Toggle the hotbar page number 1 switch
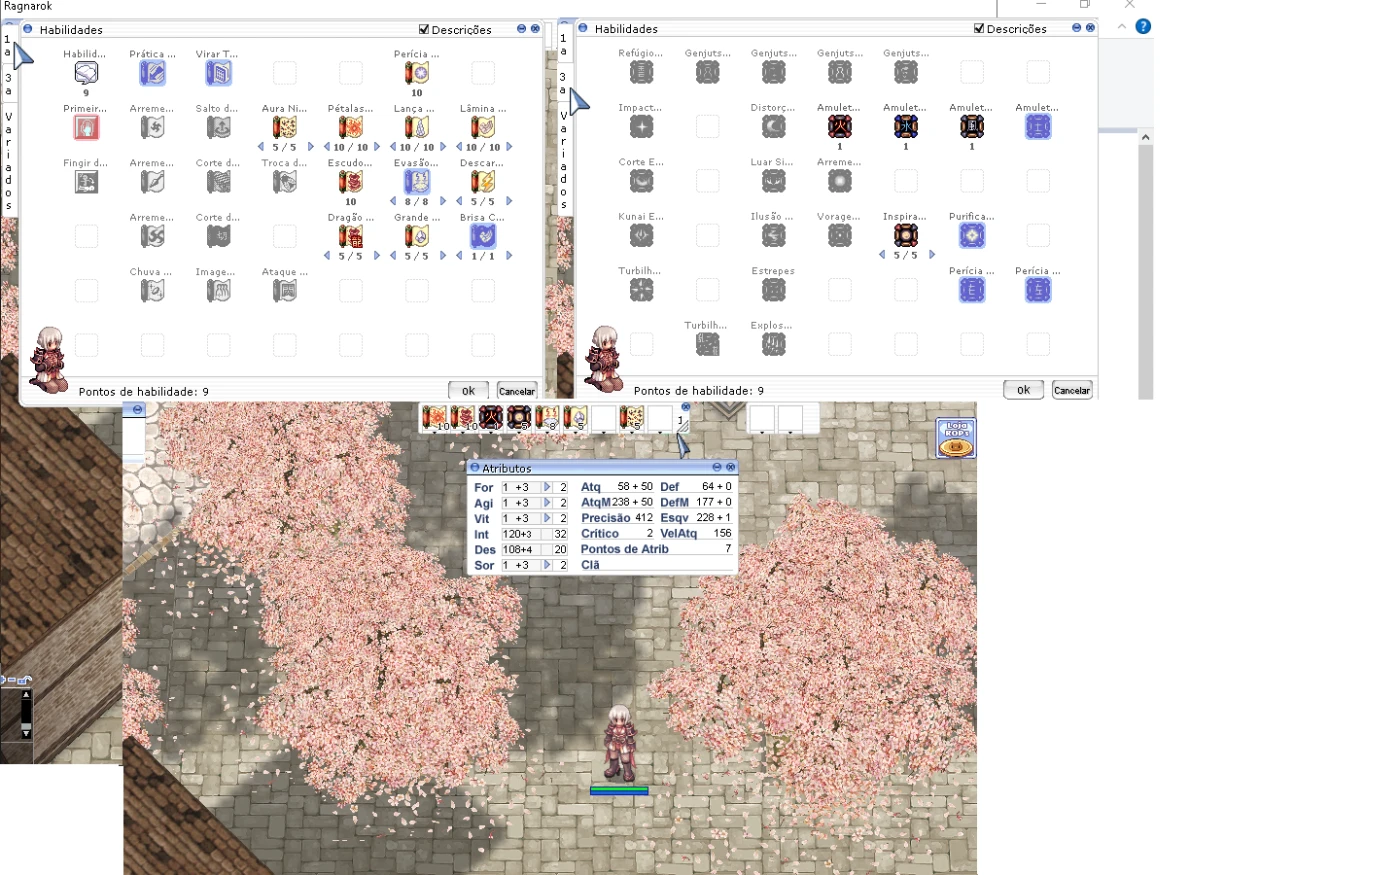1400x875 pixels. tap(681, 421)
